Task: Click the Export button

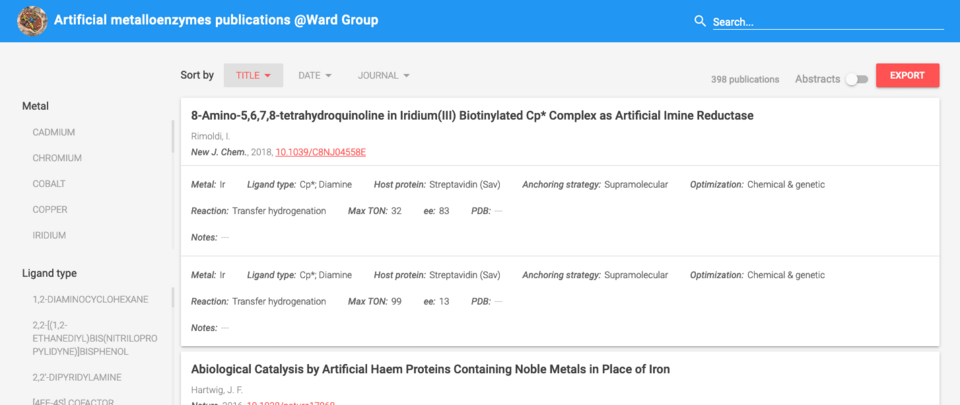Action: coord(907,75)
